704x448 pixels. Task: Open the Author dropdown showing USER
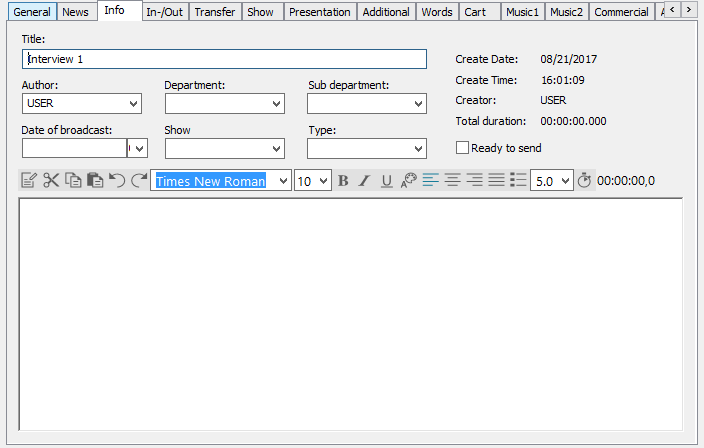pyautogui.click(x=134, y=103)
